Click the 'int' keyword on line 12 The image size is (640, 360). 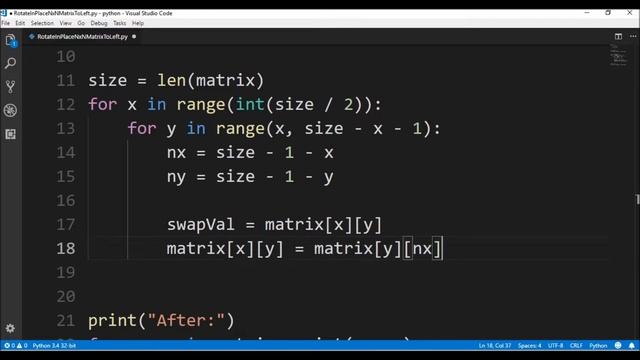click(250, 104)
